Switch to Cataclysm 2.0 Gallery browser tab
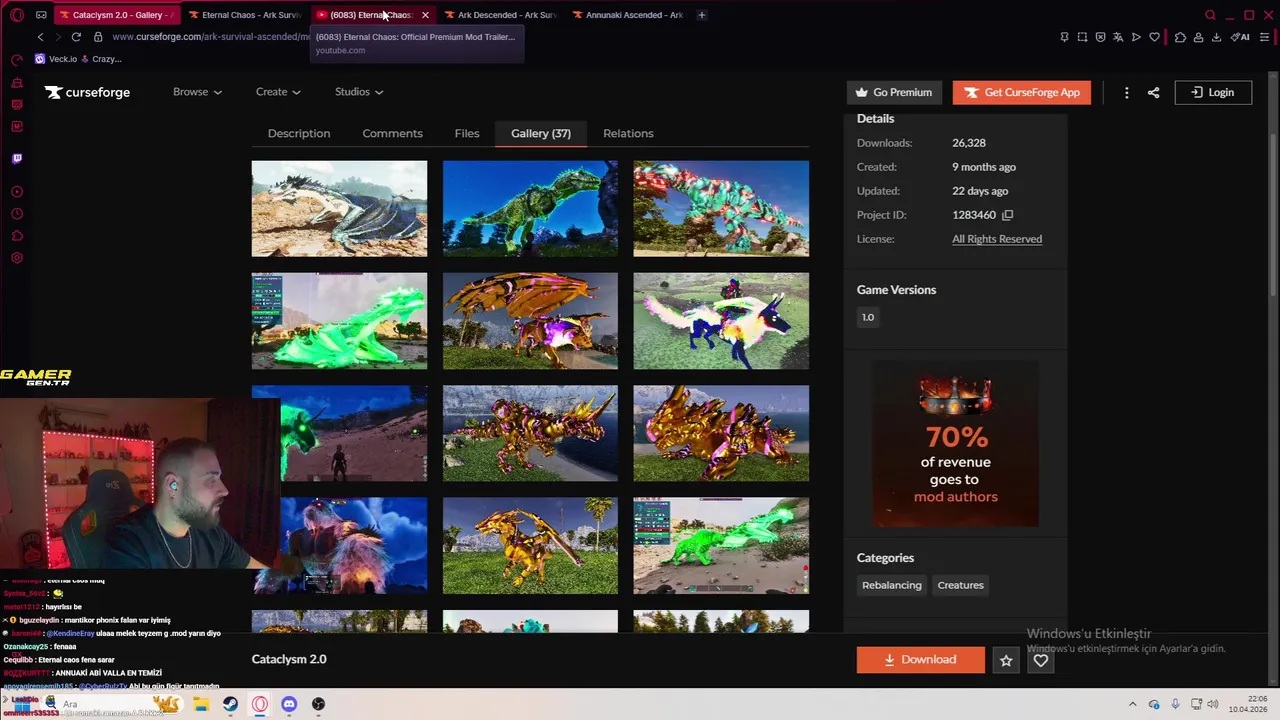This screenshot has width=1280, height=720. tap(117, 15)
